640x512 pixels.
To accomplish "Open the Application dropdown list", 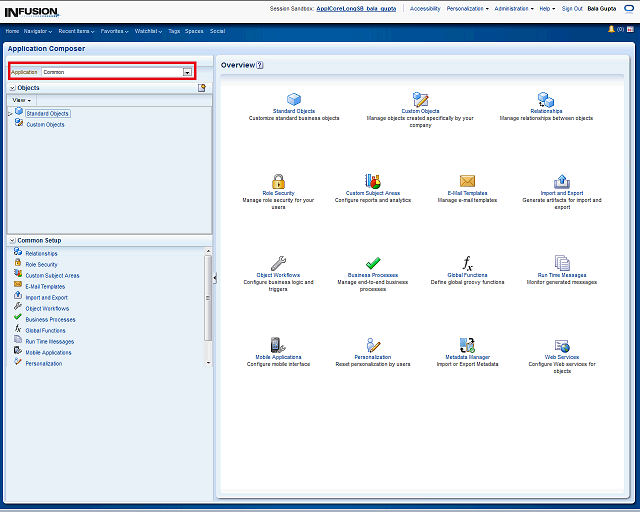I will (187, 72).
